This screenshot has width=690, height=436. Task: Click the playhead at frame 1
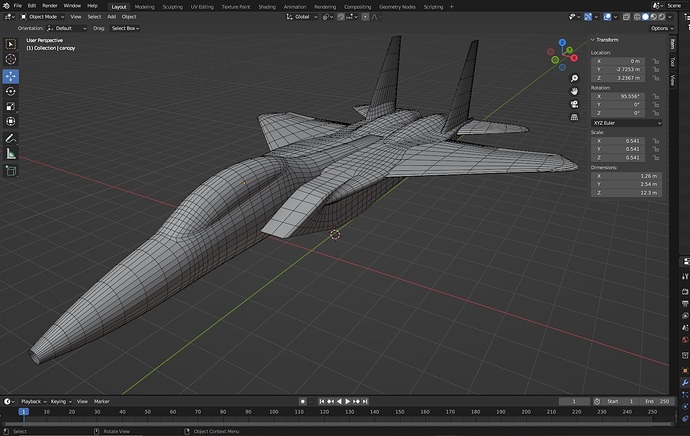(24, 412)
